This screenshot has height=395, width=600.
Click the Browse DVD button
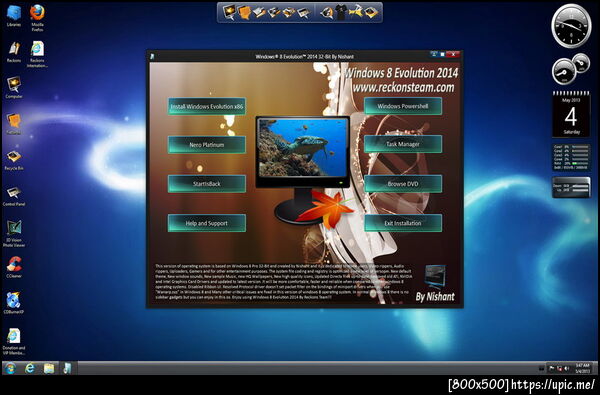(403, 184)
